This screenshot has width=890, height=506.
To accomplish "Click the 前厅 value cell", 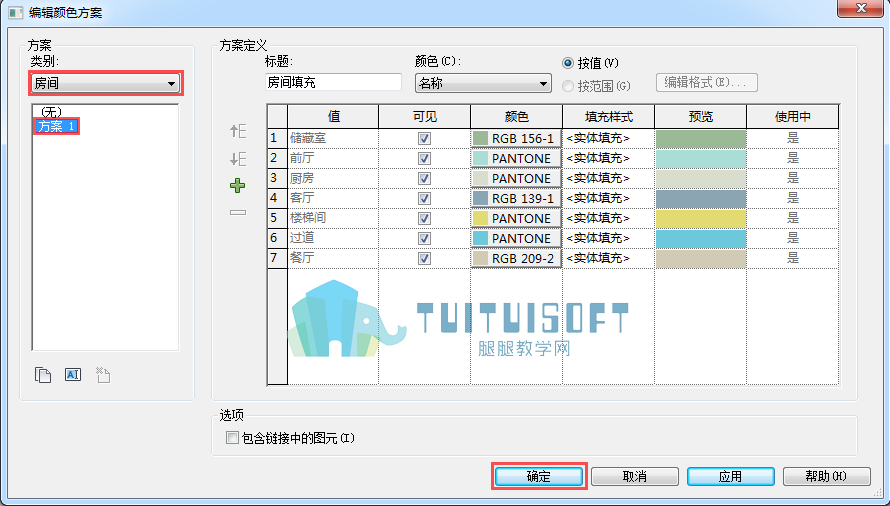I will click(333, 158).
